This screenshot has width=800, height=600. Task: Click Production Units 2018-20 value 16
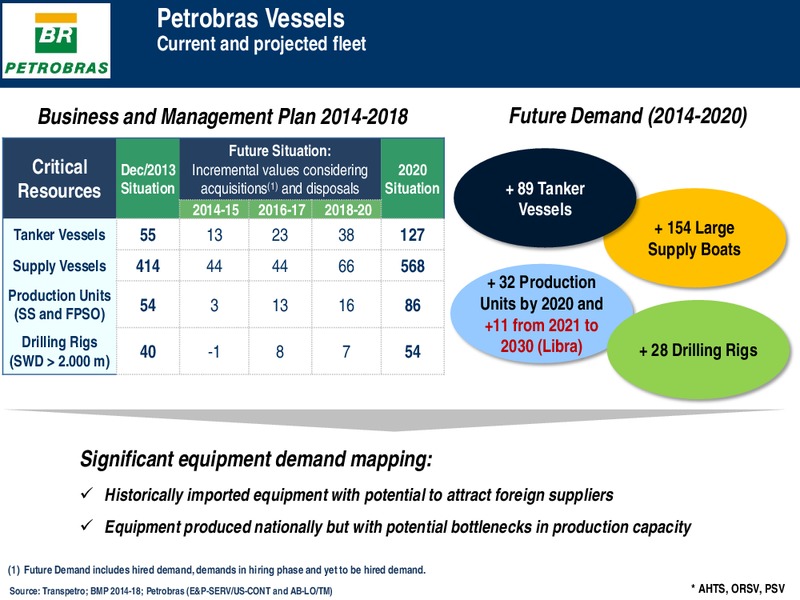[x=346, y=305]
